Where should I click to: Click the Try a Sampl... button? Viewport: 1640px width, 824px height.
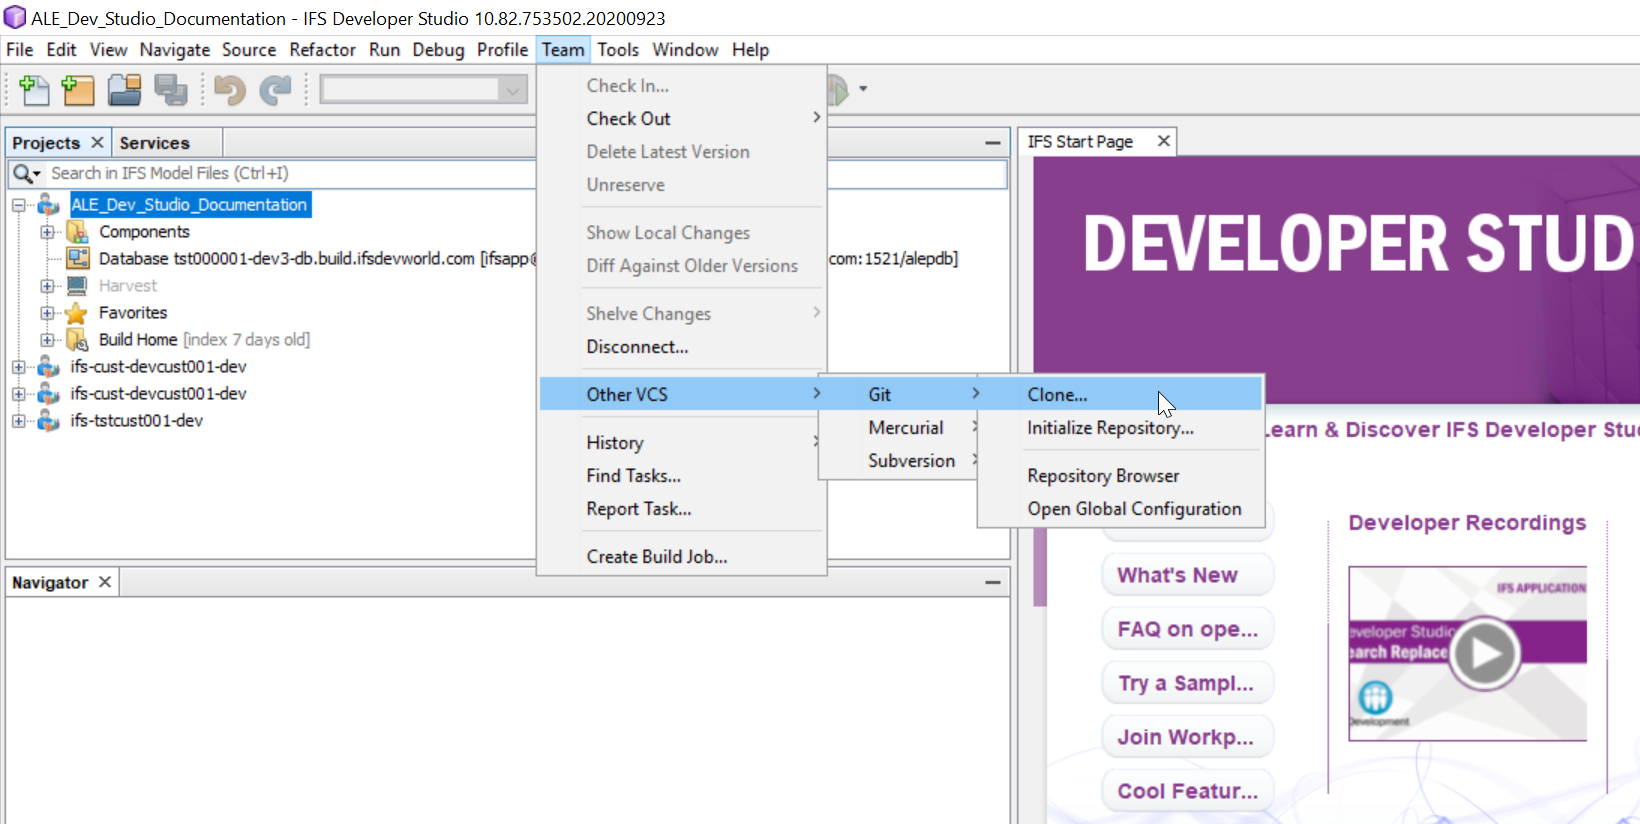1188,683
